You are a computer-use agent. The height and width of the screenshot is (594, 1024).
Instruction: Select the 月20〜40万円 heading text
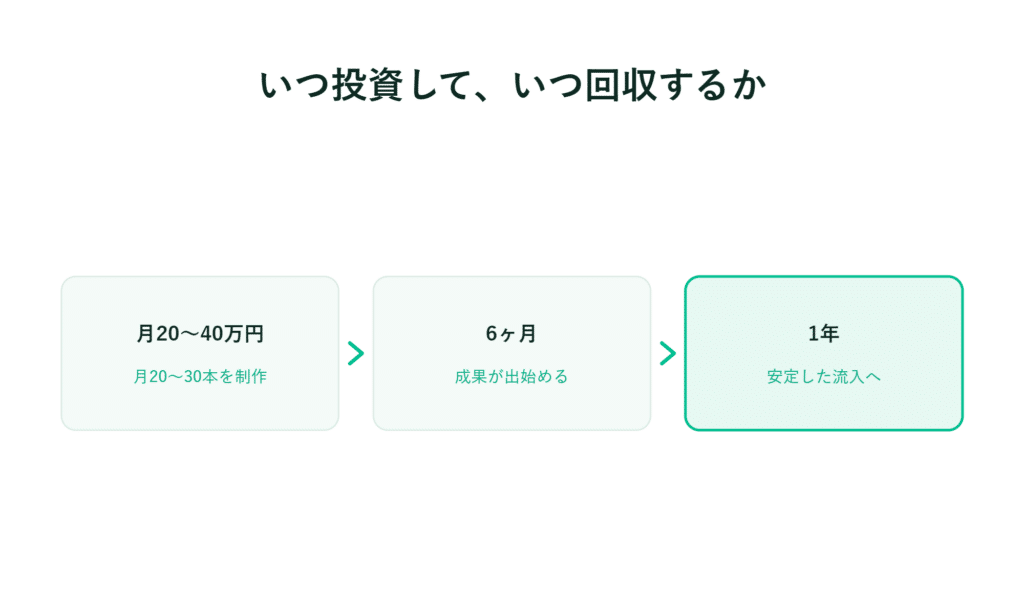click(200, 334)
